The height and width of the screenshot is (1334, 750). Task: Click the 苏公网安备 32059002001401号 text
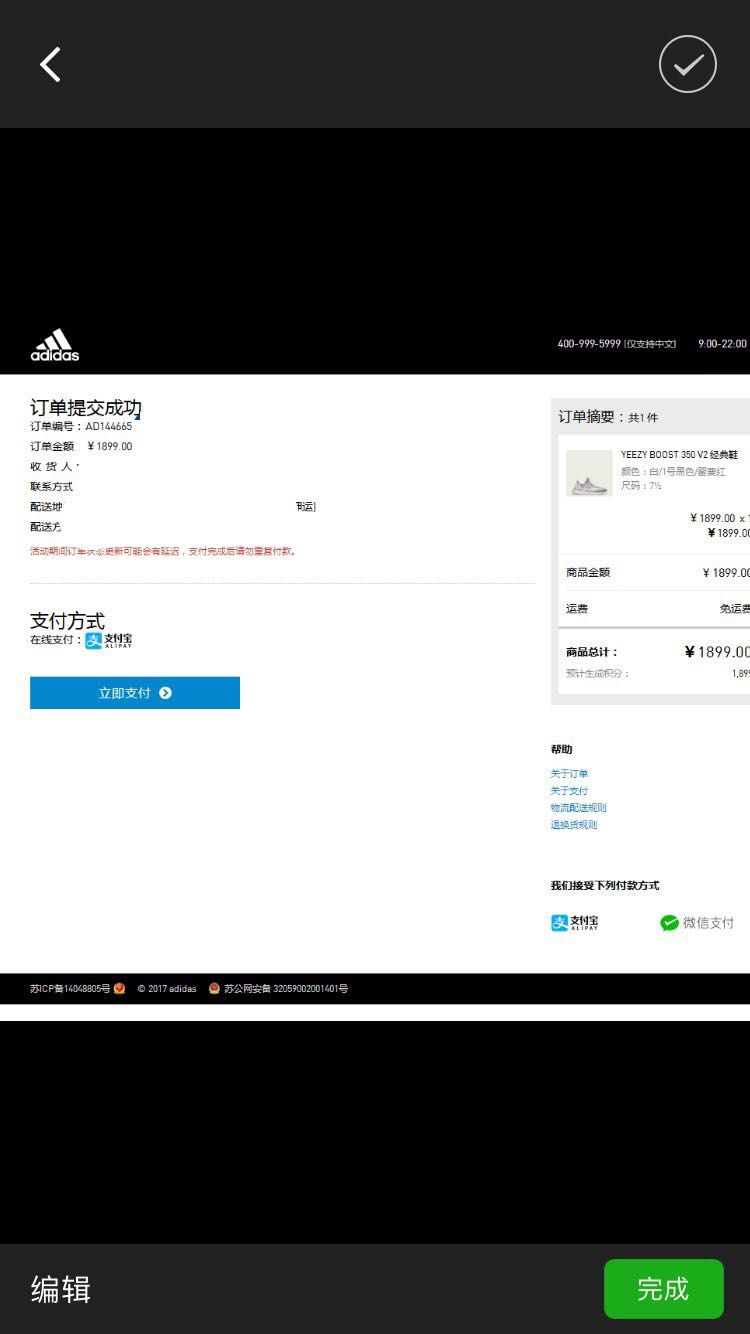click(x=286, y=989)
